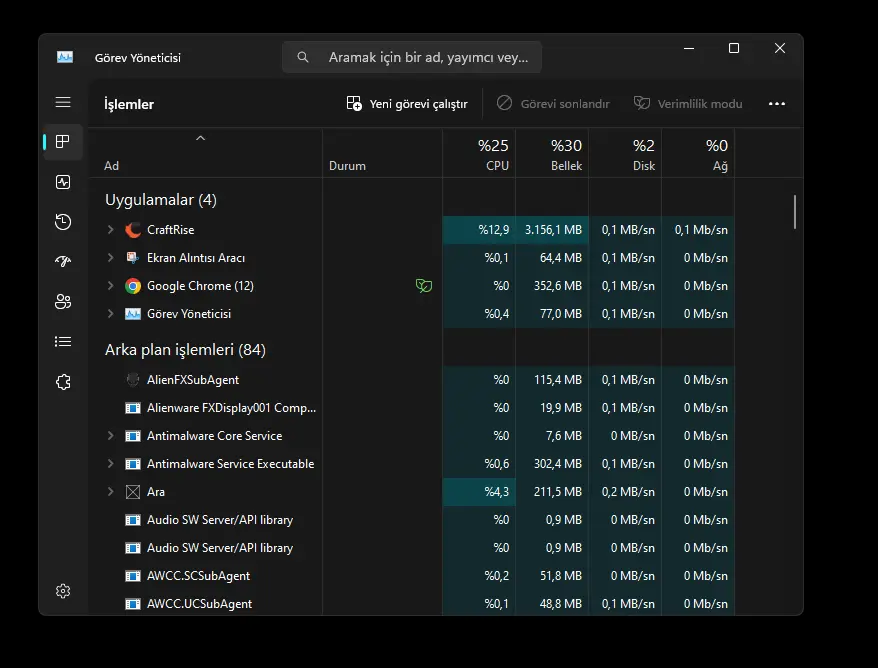Sort by the Disk column header

[625, 153]
